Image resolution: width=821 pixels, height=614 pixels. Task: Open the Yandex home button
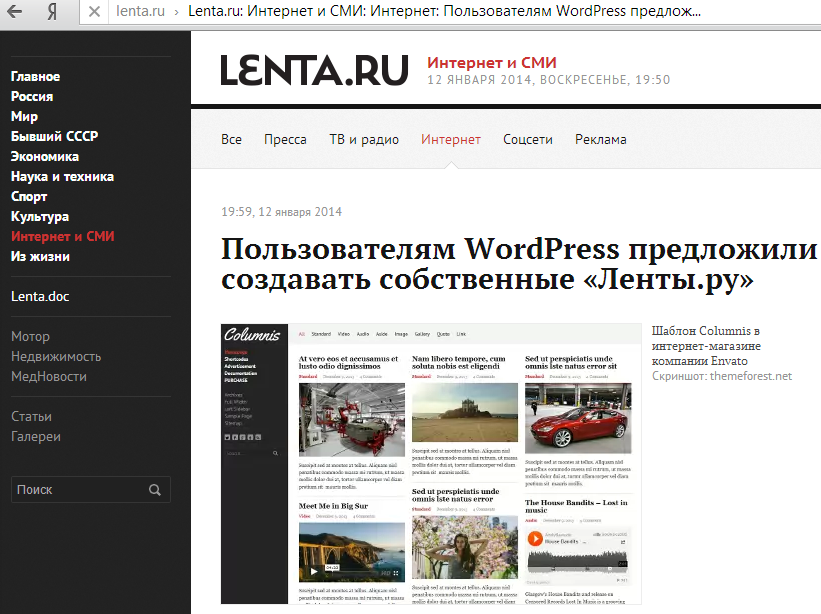point(51,11)
